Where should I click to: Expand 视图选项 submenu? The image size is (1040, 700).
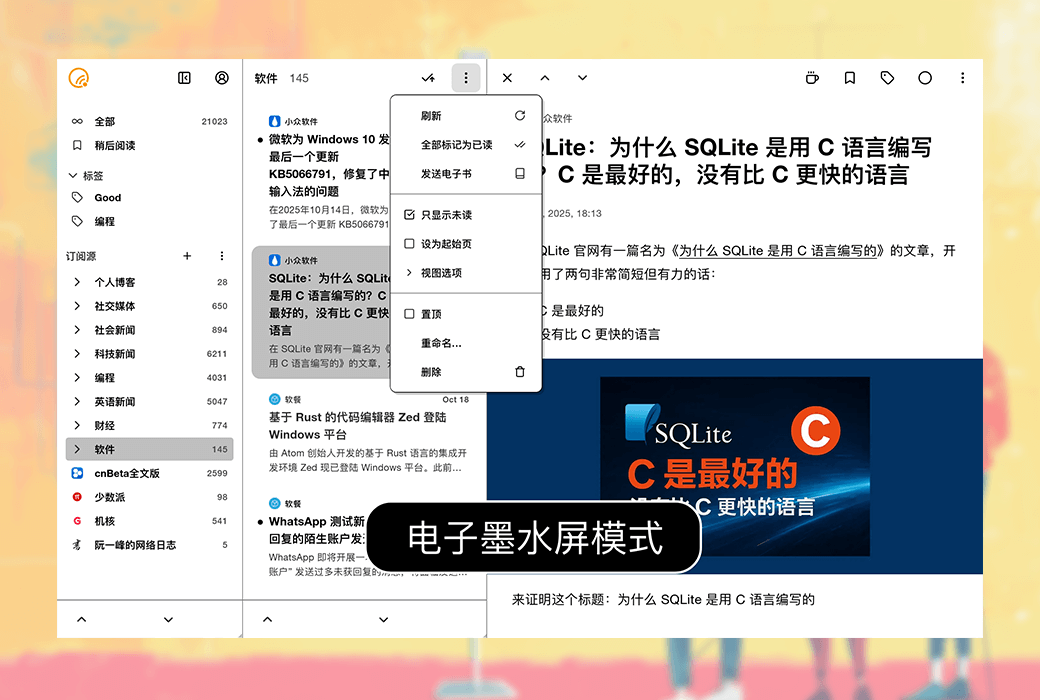coord(441,273)
